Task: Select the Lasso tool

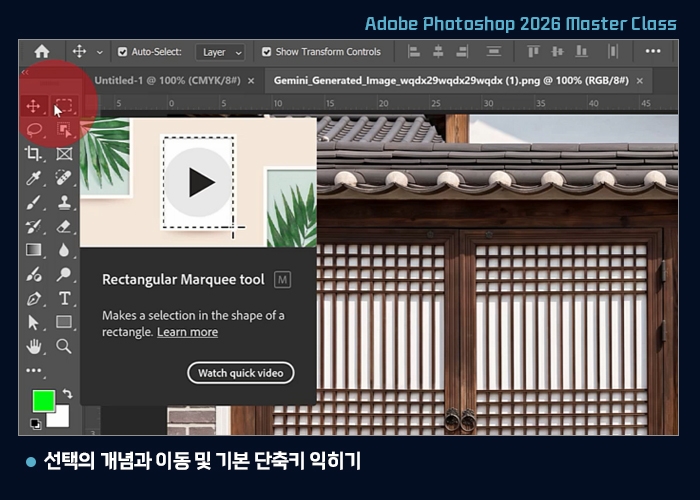Action: tap(34, 130)
